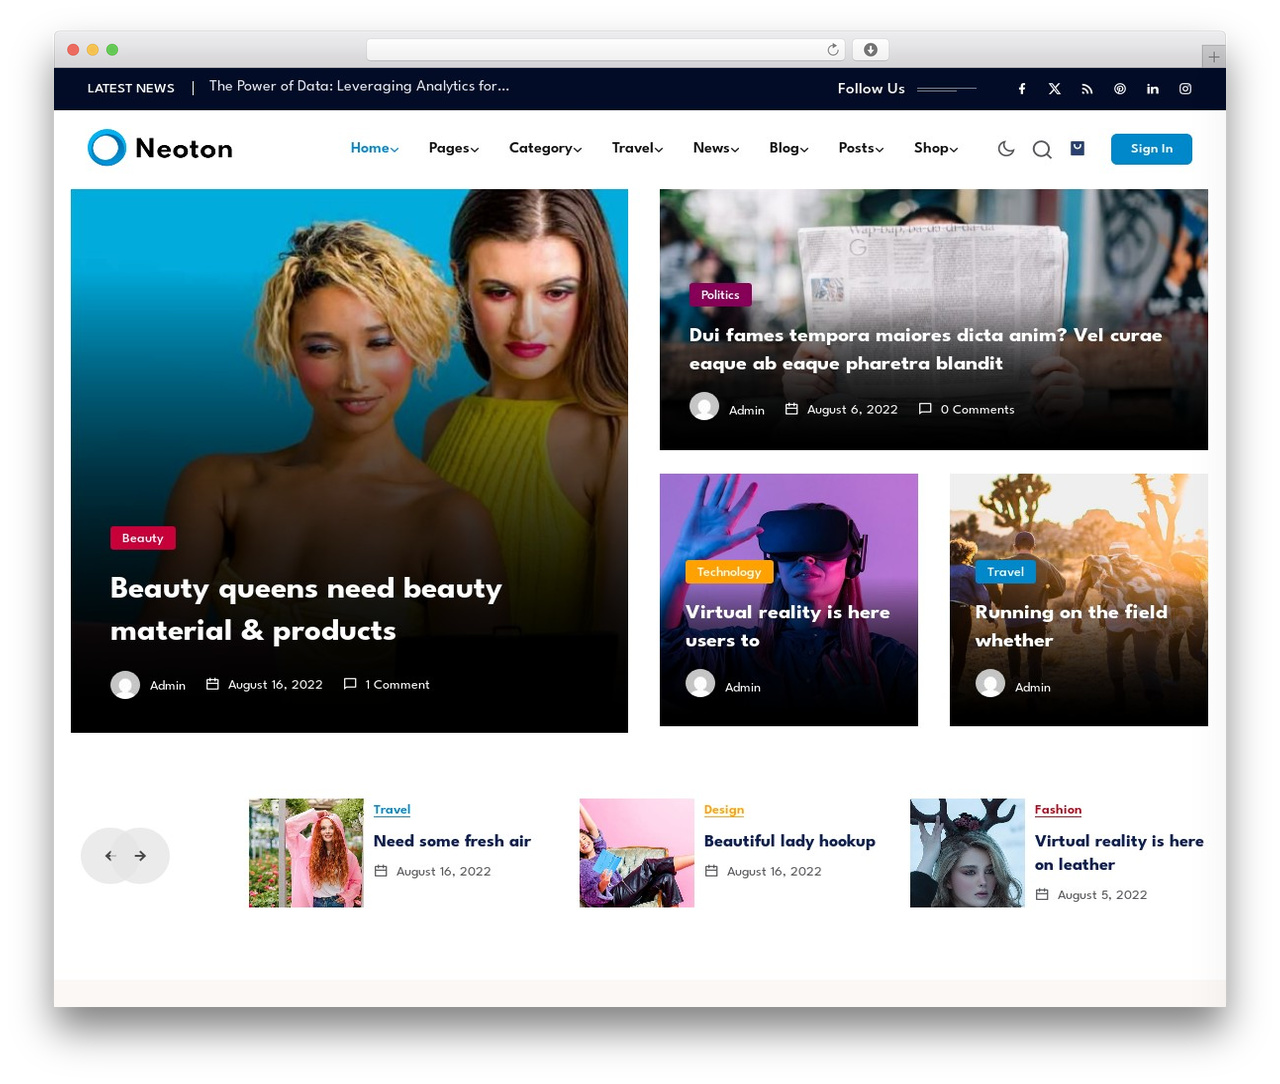Open 'Need some fresh air' article link
1280x1084 pixels.
[x=452, y=841]
